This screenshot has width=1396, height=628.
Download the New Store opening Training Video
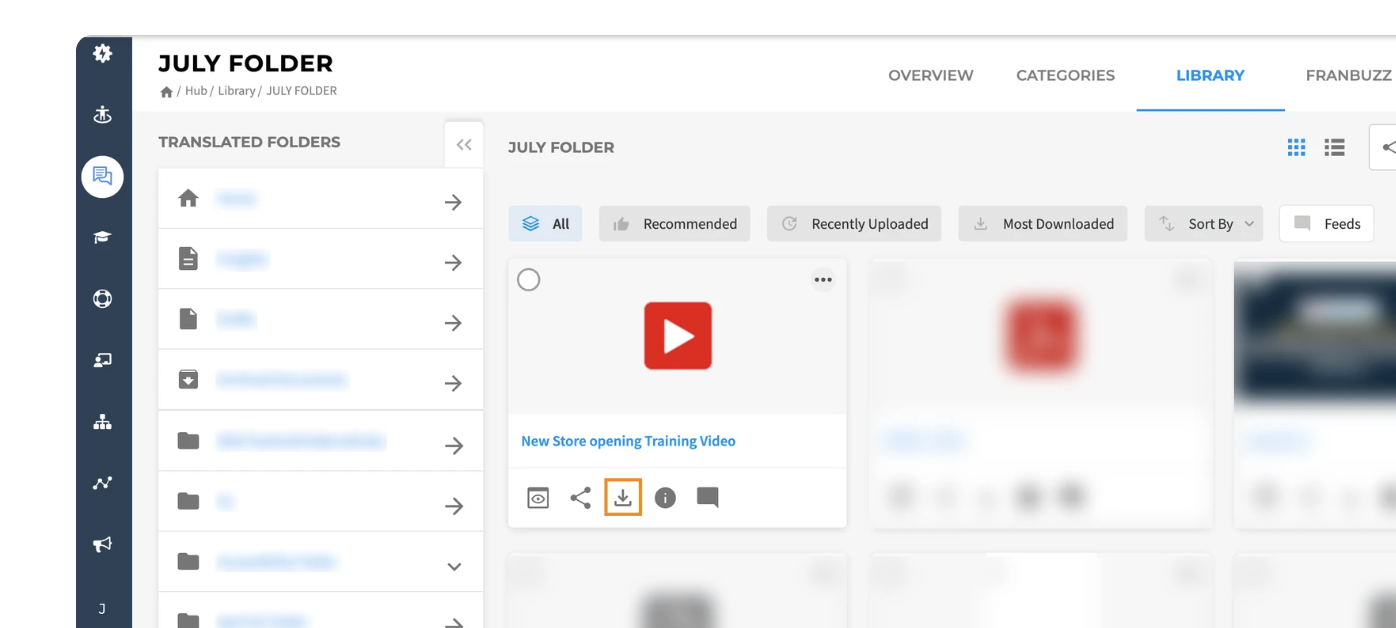623,497
